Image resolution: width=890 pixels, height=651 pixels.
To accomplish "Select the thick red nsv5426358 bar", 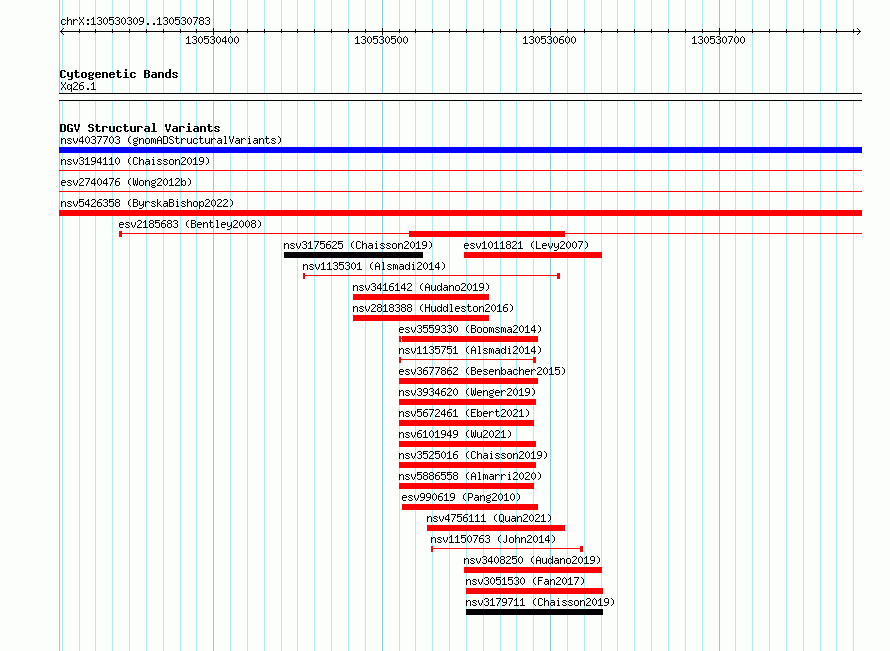I will [x=460, y=213].
